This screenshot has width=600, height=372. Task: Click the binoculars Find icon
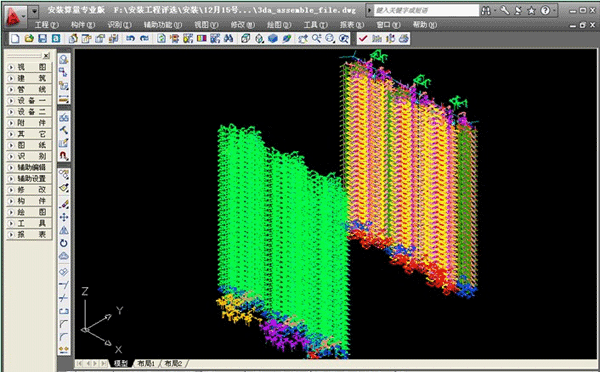pos(228,38)
